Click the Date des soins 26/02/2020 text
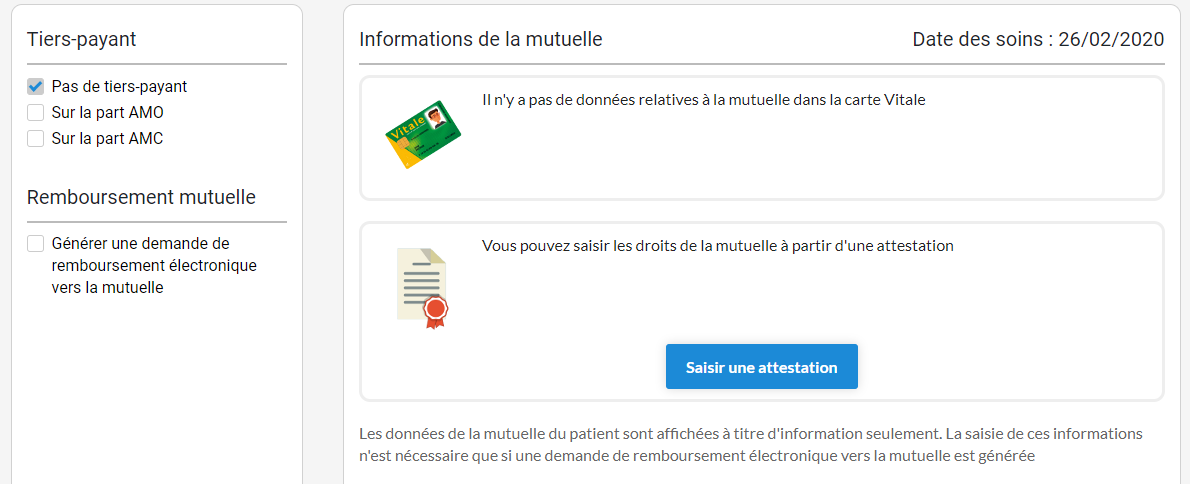Viewport: 1190px width, 484px height. click(x=1038, y=40)
